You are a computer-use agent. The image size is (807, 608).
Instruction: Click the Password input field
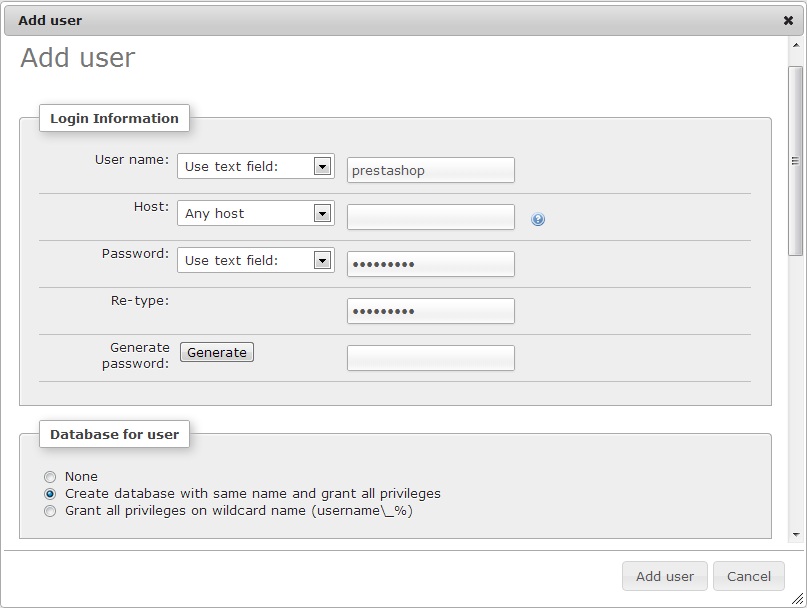pos(431,264)
